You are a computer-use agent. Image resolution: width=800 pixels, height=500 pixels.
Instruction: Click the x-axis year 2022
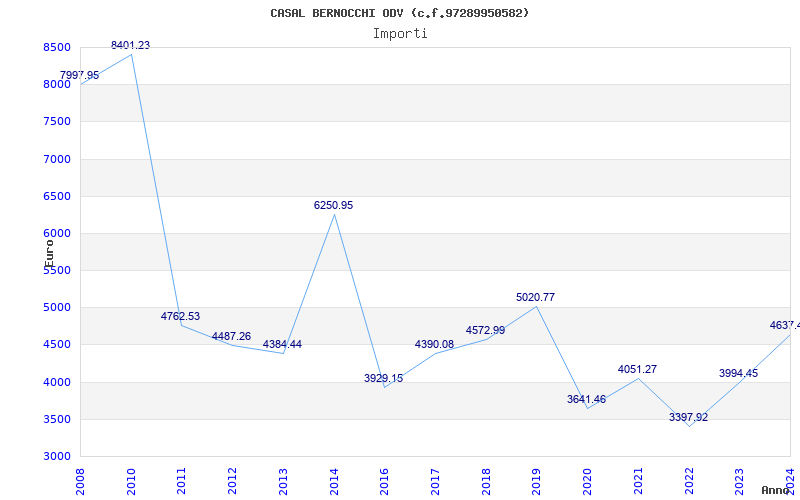coord(689,481)
